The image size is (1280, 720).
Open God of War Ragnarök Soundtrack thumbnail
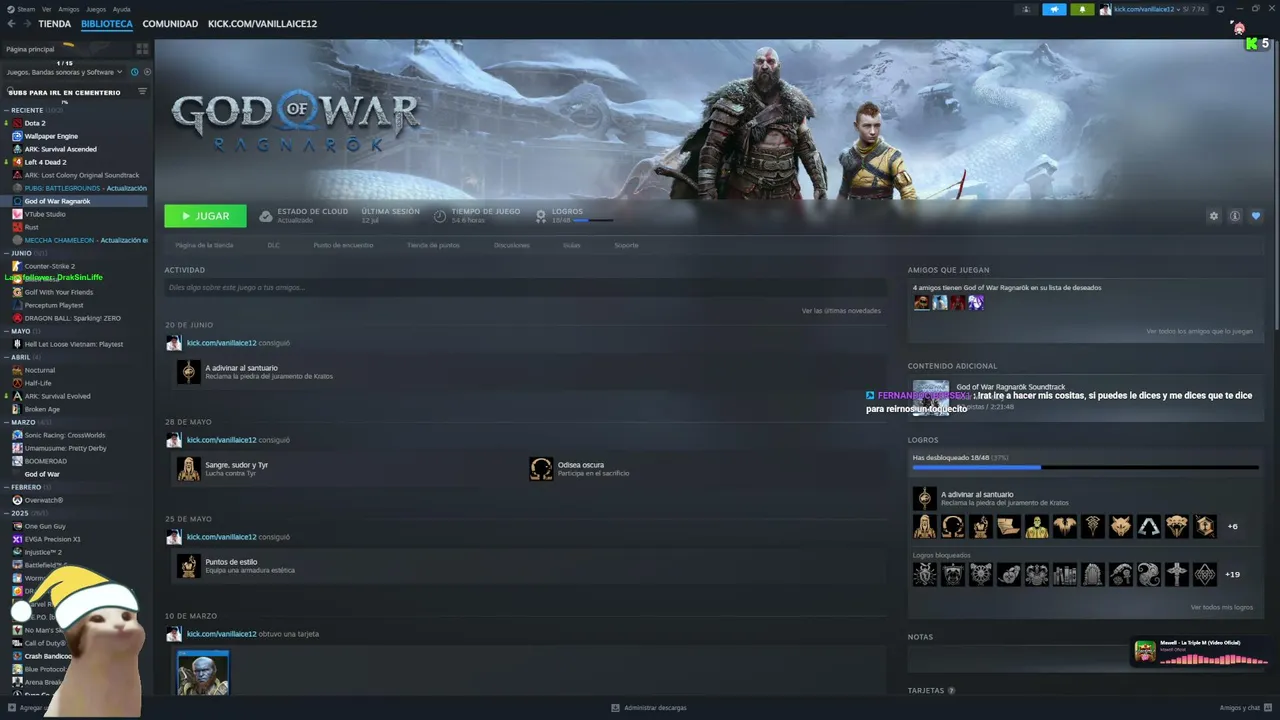point(931,396)
